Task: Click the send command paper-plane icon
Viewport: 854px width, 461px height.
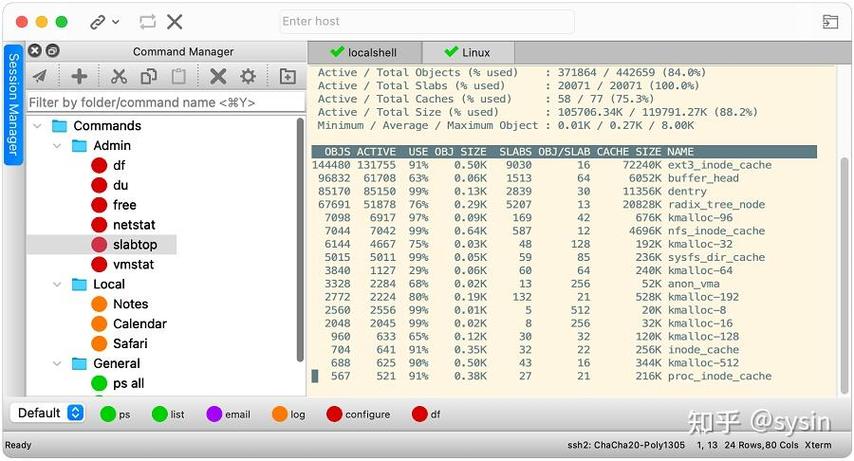Action: (40, 76)
